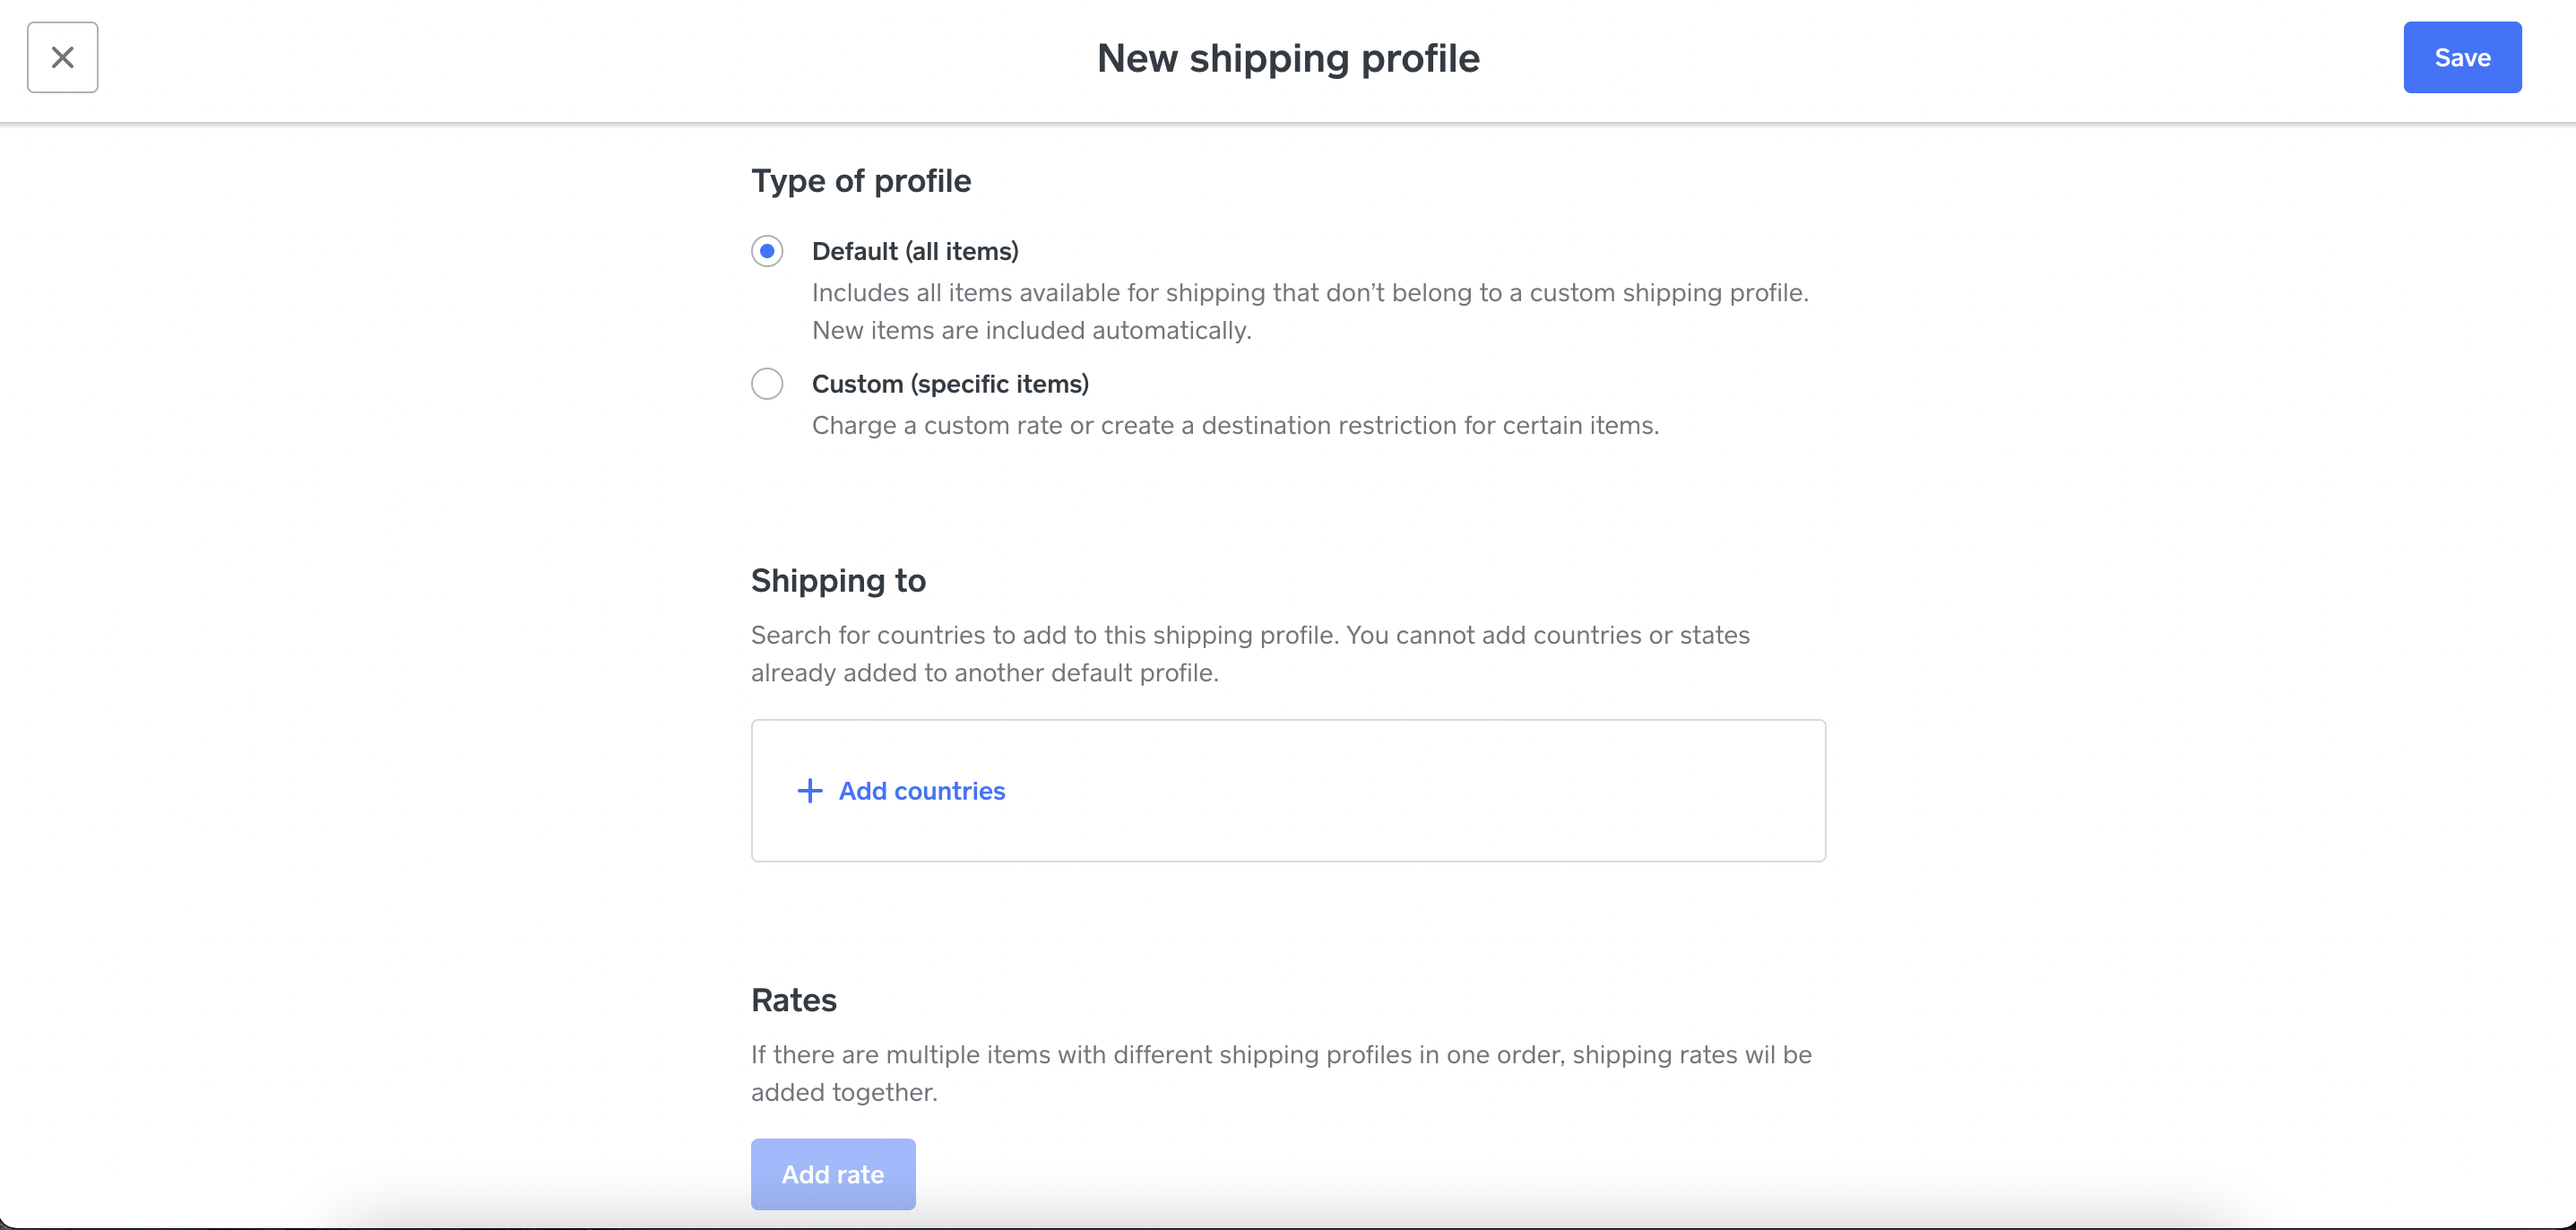Select the Custom (specific items) radio button
This screenshot has width=2576, height=1230.
point(767,384)
